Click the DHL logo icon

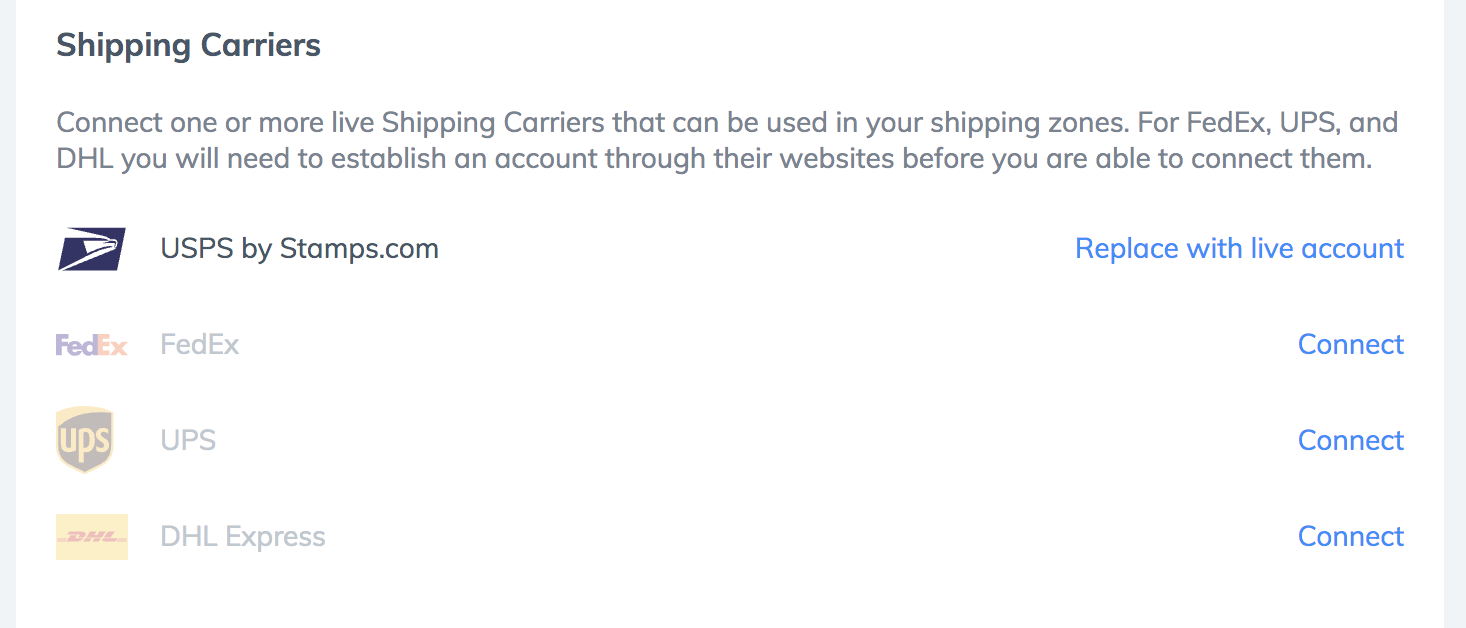92,537
